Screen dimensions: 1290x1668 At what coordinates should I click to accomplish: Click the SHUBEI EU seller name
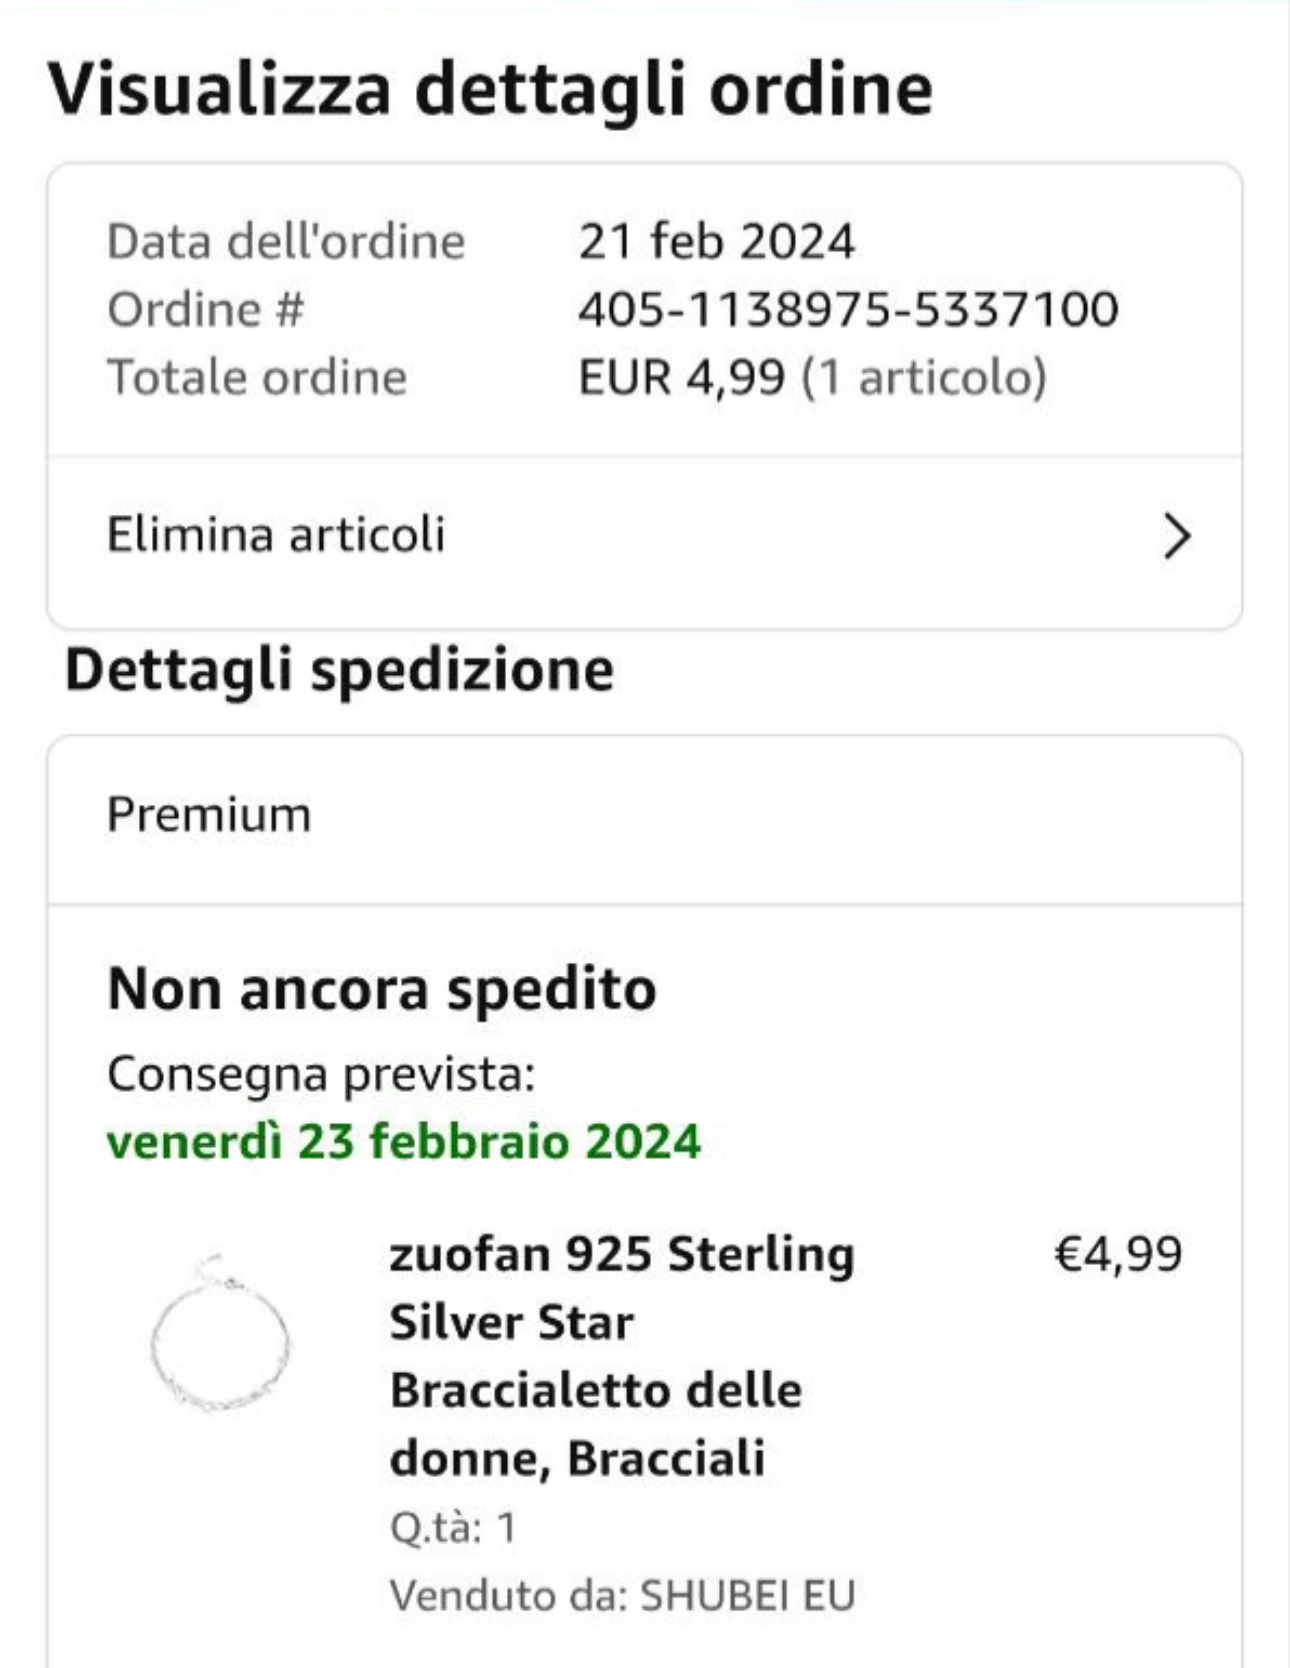pos(747,1595)
